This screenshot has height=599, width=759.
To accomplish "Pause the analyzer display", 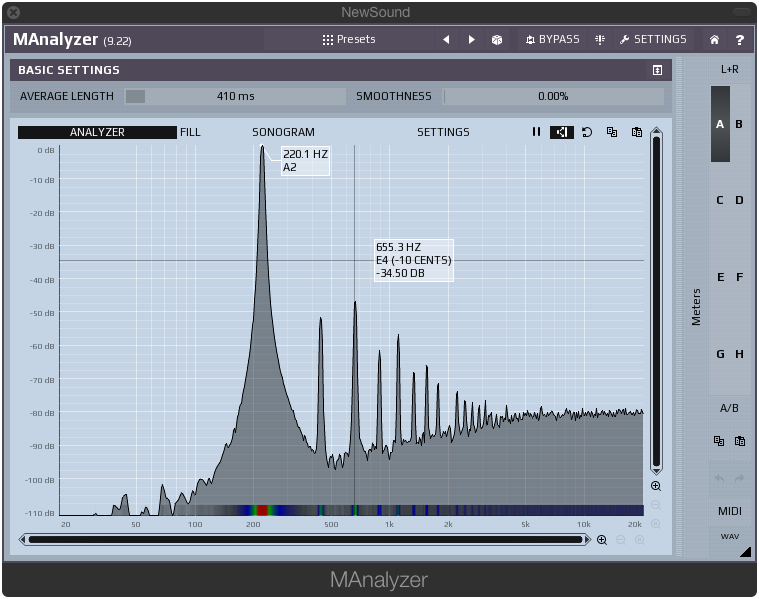I will click(536, 132).
